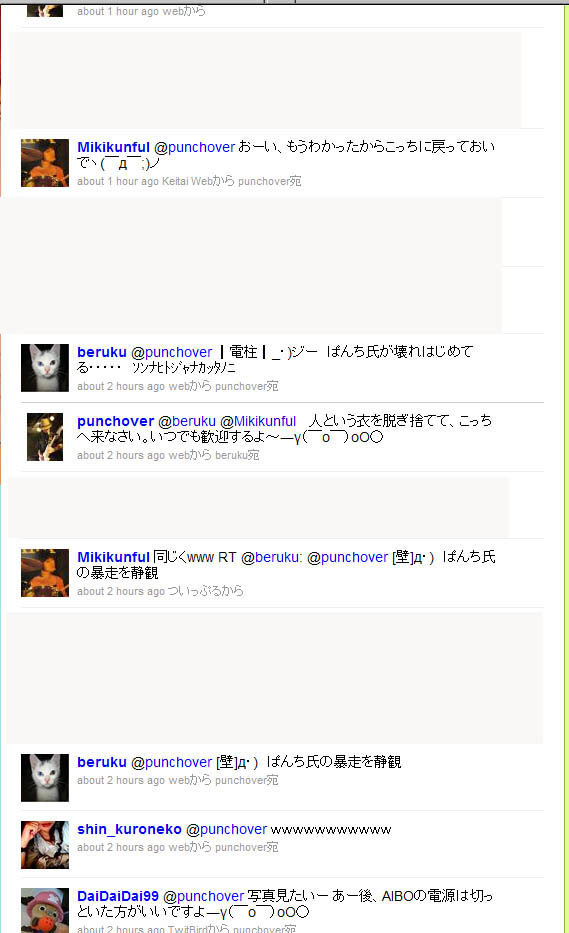Follow the @beruku mention in punchover's tweet
569x933 pixels.
(187, 421)
